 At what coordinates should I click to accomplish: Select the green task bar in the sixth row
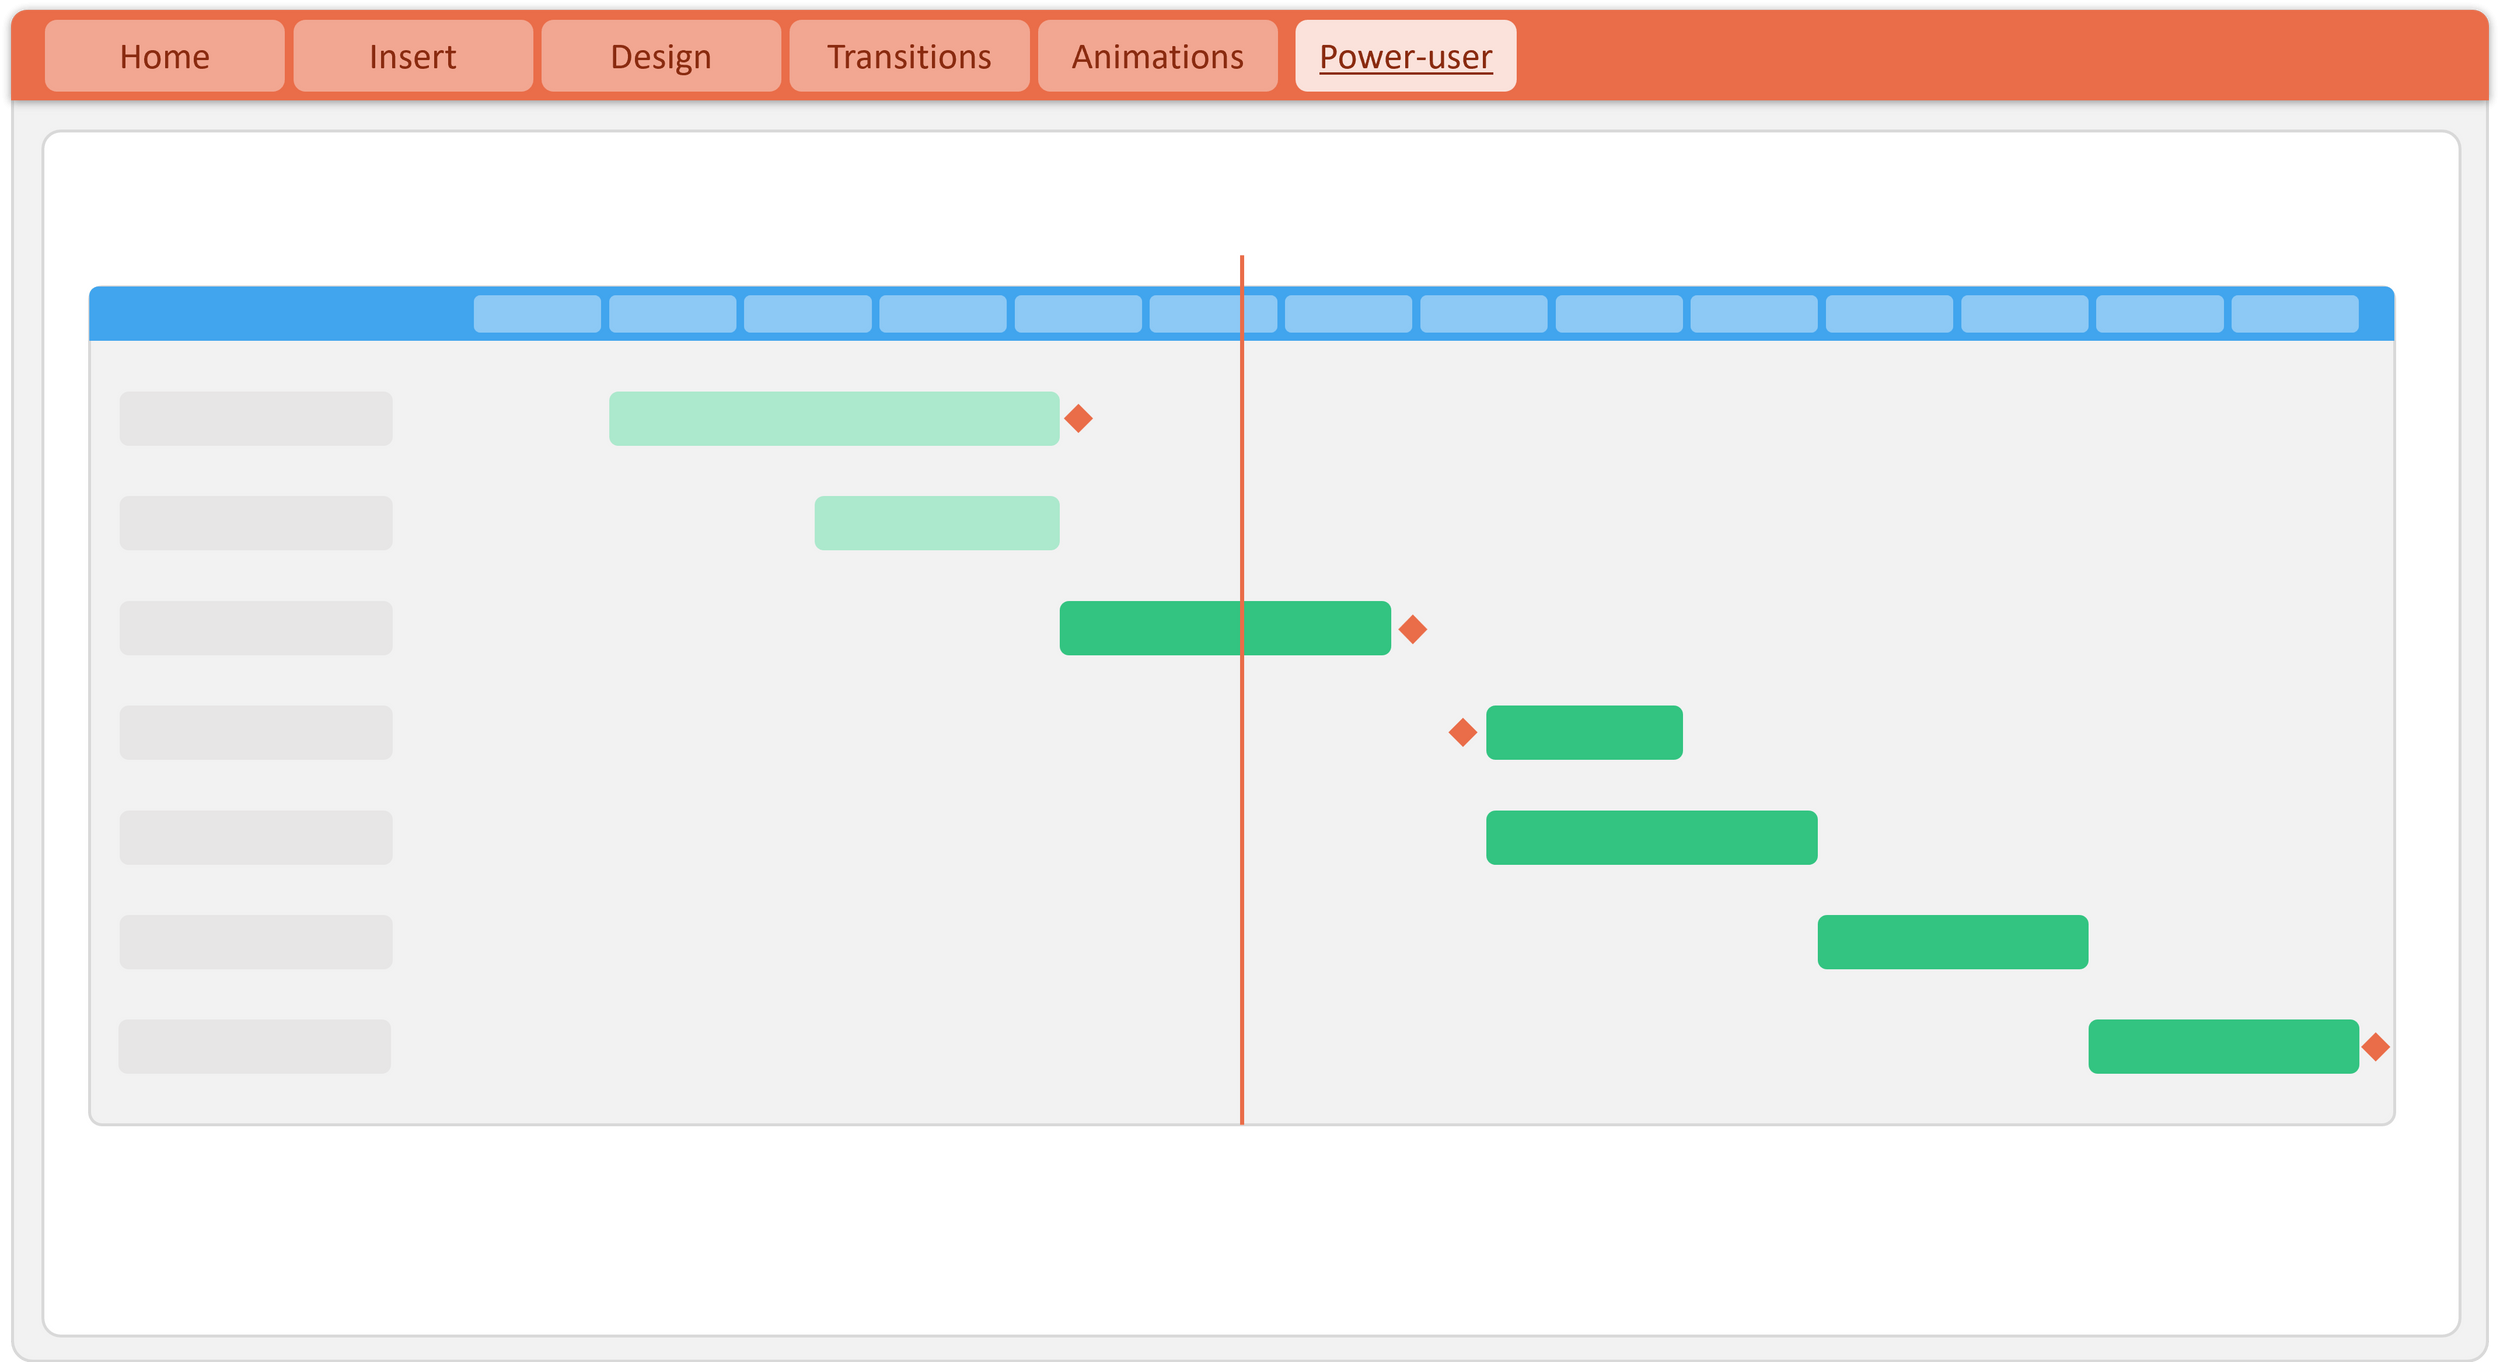[1952, 941]
